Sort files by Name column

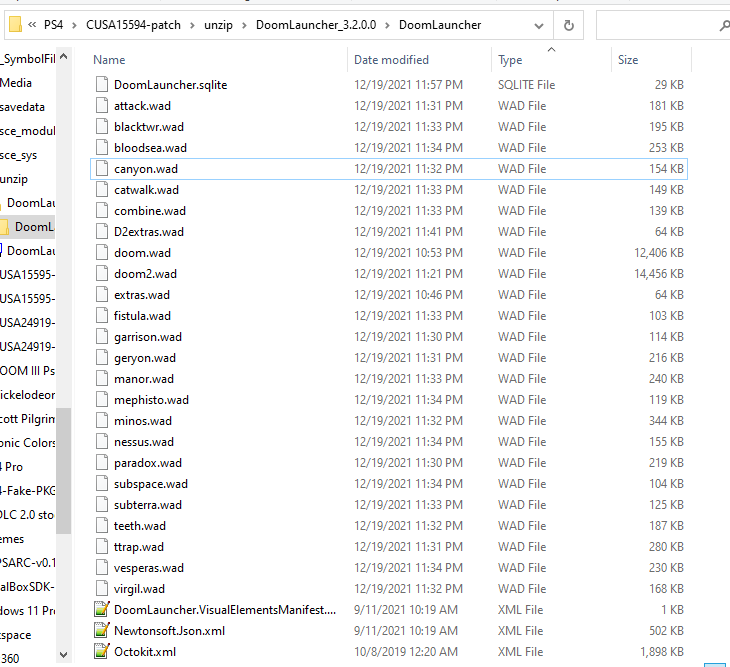[x=109, y=60]
